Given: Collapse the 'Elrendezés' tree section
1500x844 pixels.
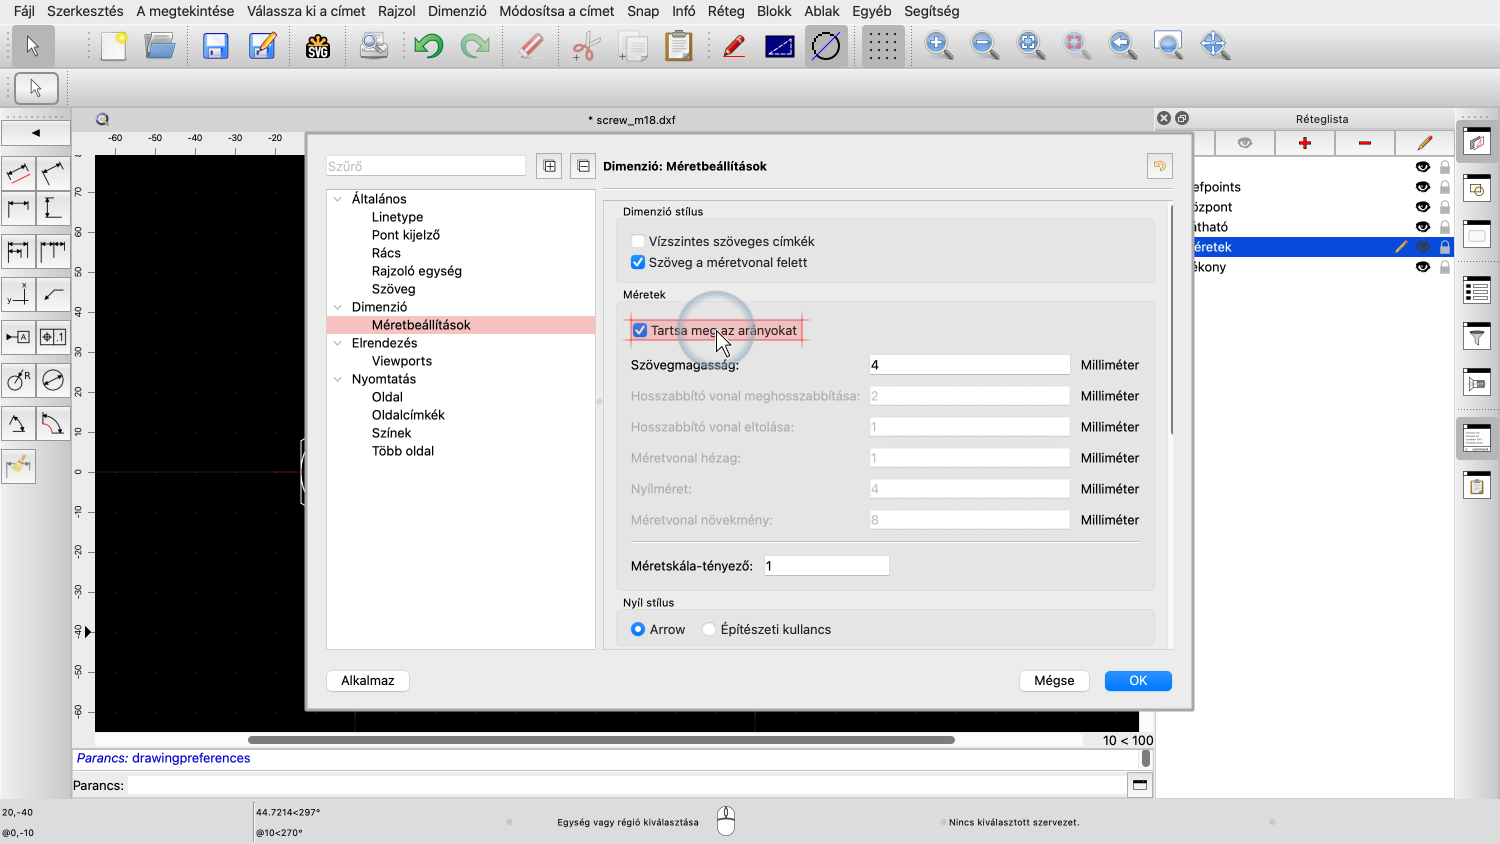Looking at the screenshot, I should [x=338, y=343].
